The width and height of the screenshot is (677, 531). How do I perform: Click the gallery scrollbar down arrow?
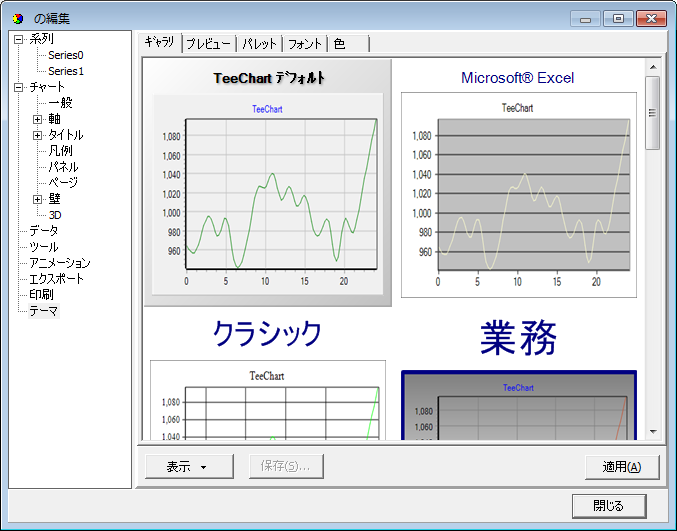tap(652, 432)
